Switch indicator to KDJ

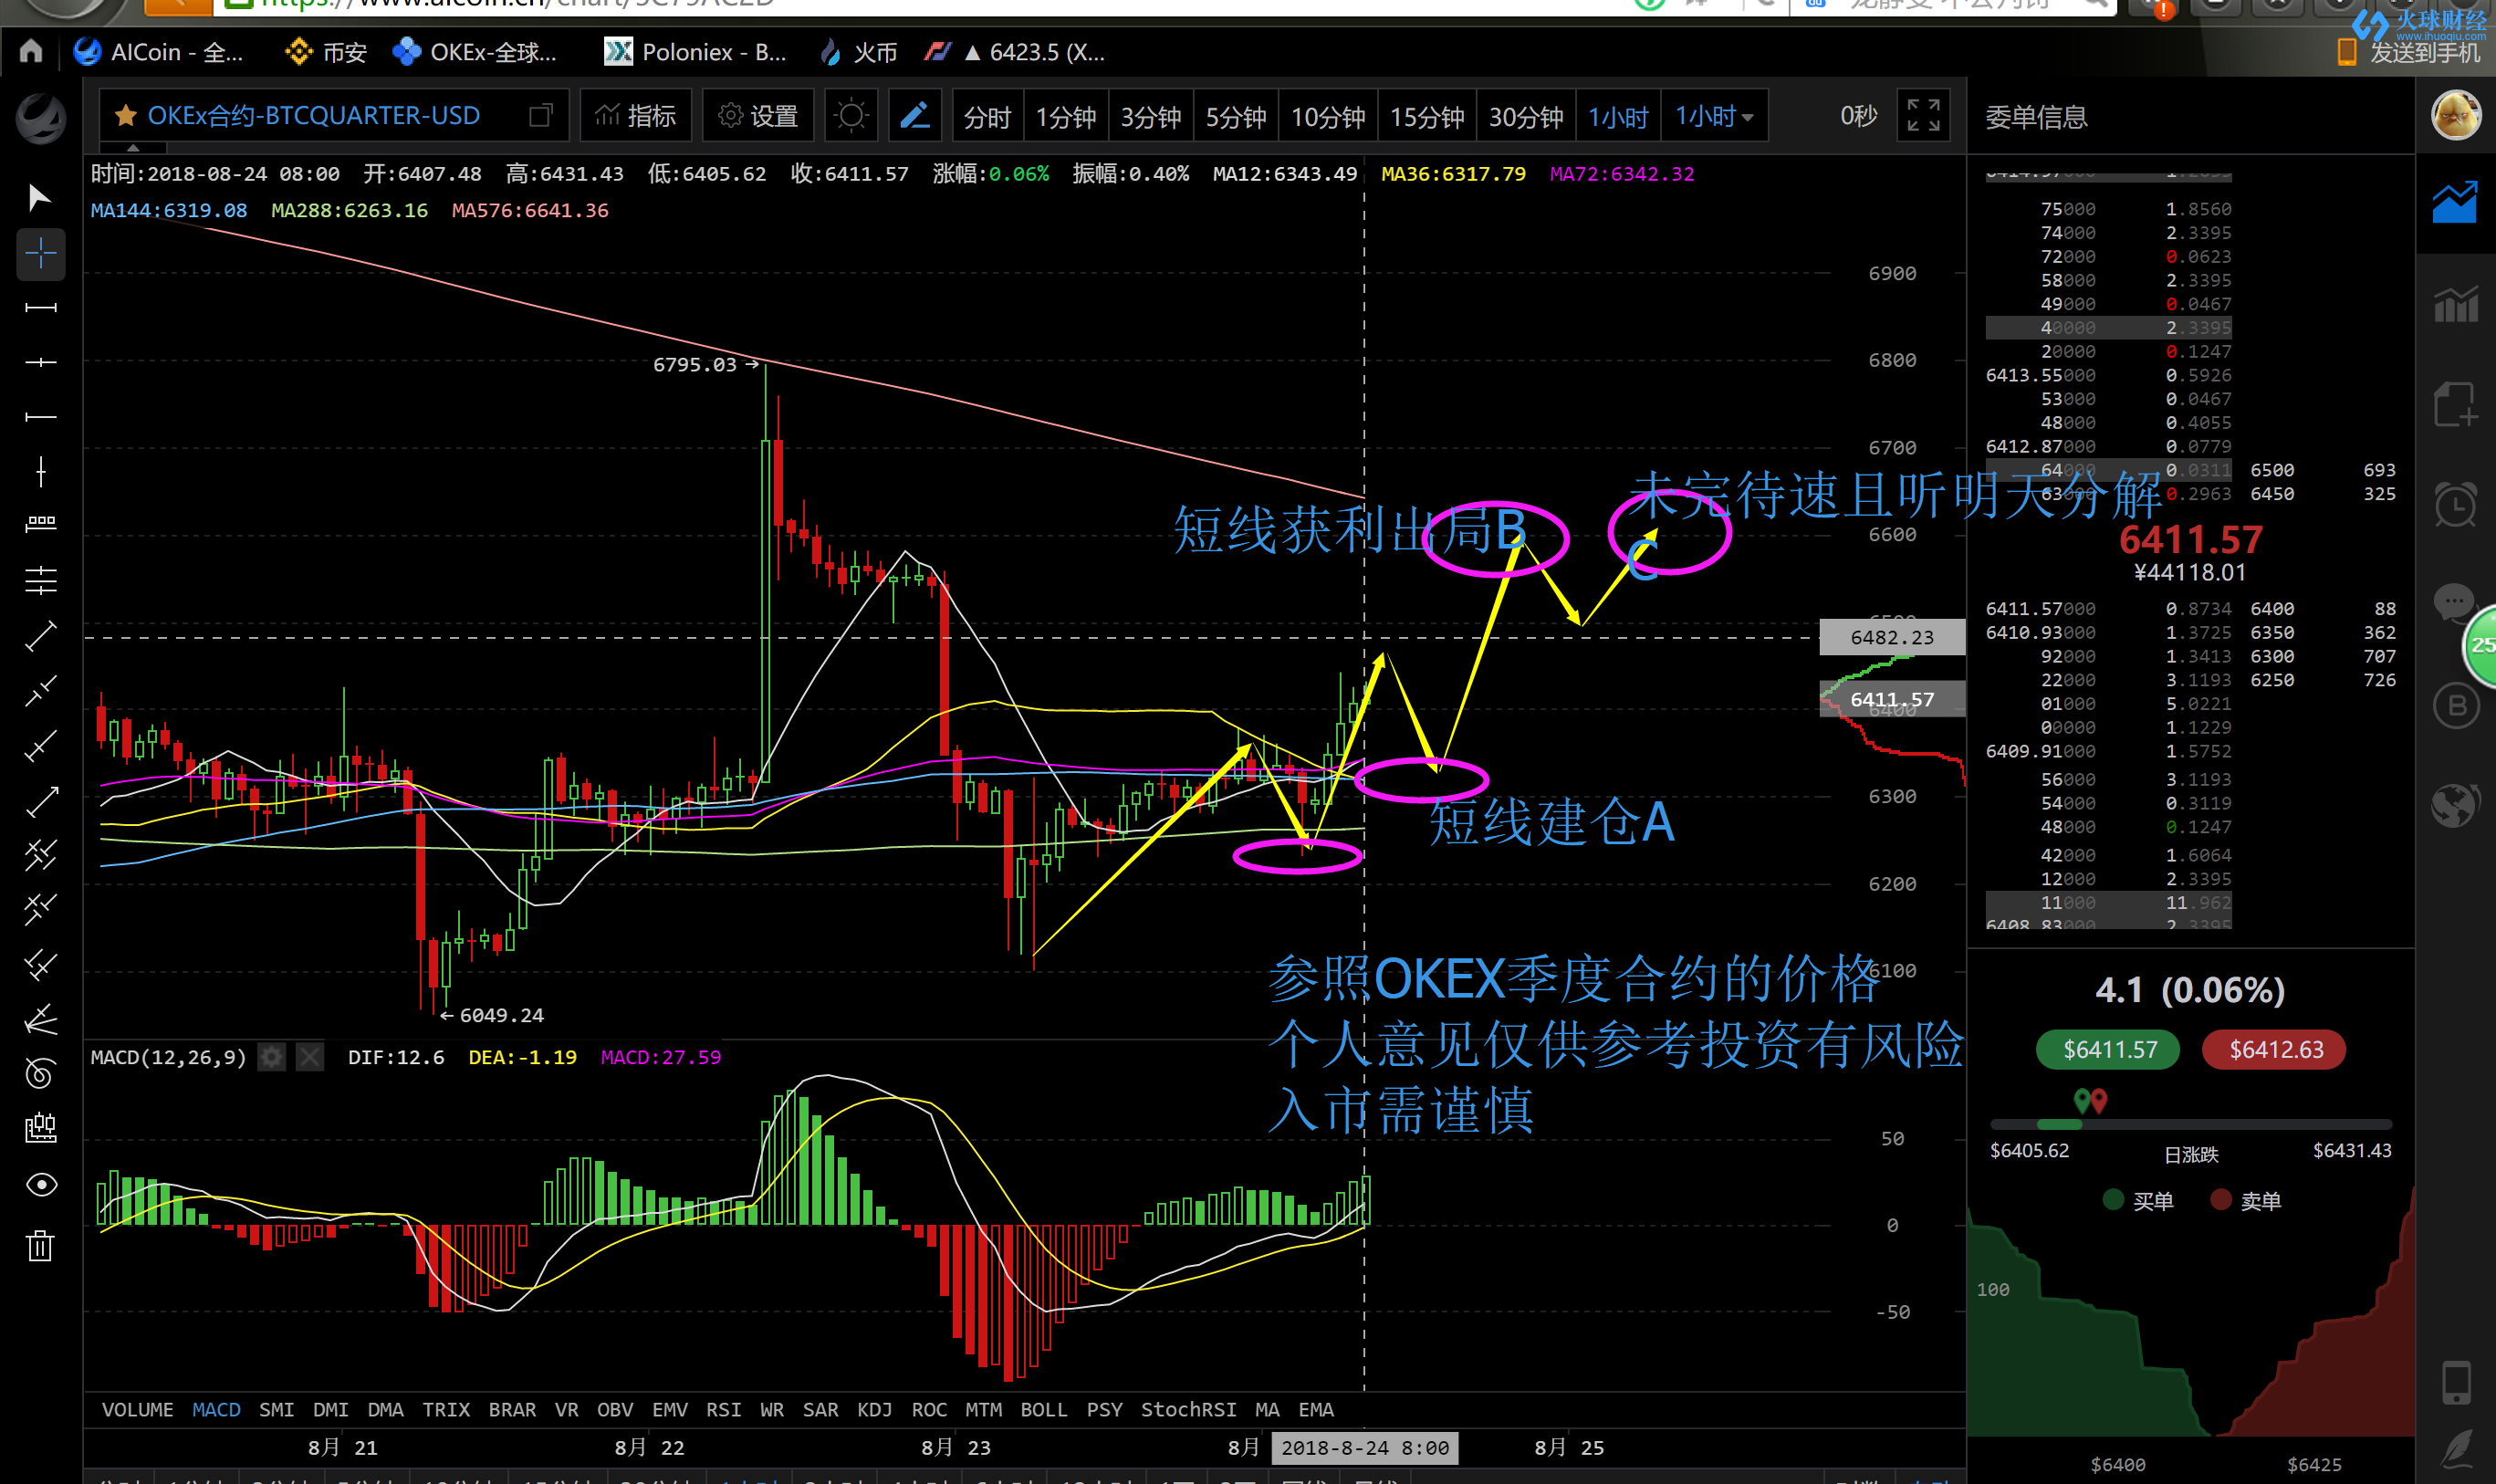click(x=874, y=1410)
